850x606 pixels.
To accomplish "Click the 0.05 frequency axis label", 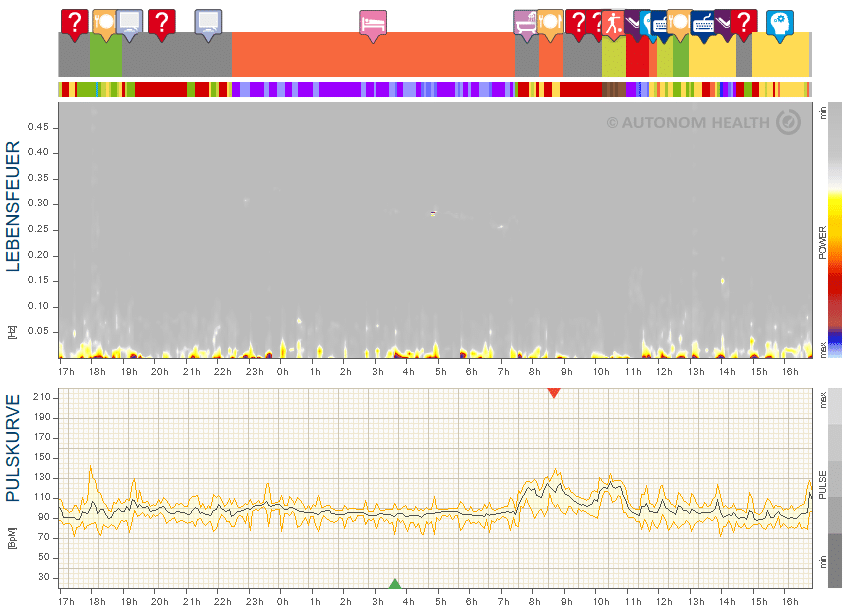I will point(38,331).
